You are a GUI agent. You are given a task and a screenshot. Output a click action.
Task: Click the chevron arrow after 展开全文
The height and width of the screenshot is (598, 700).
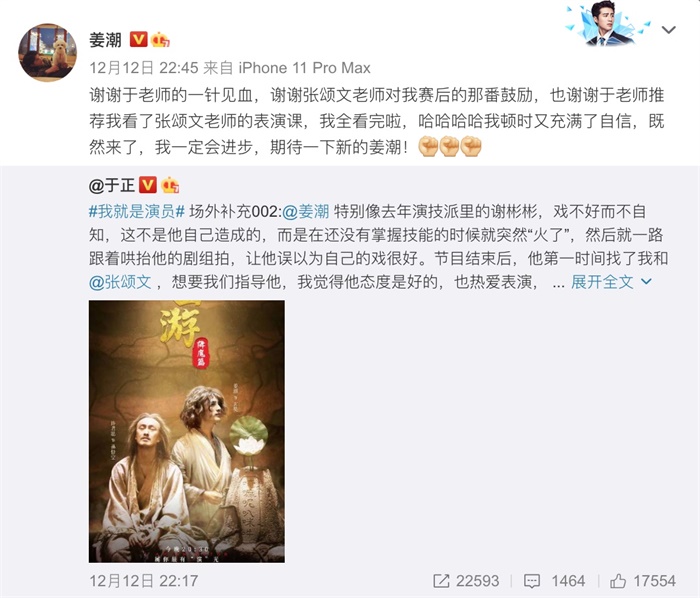(x=646, y=282)
